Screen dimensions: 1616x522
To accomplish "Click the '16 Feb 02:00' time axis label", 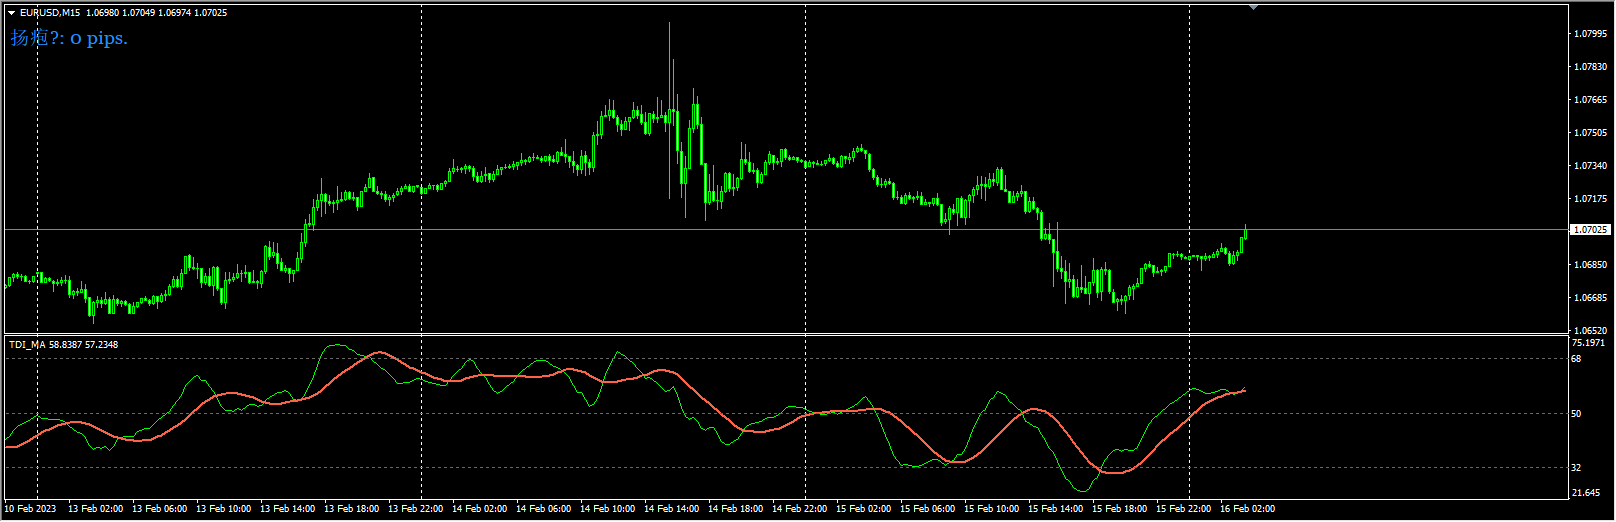I will [1246, 509].
